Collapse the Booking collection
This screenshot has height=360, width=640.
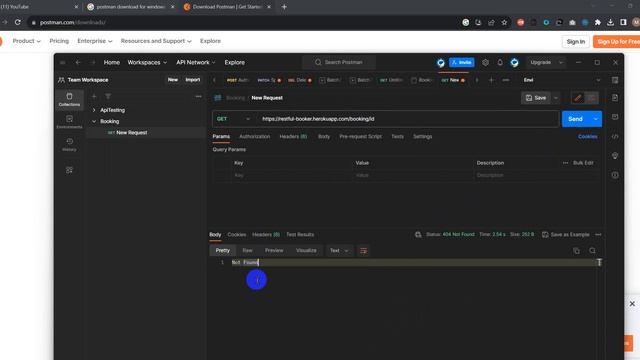[x=94, y=121]
